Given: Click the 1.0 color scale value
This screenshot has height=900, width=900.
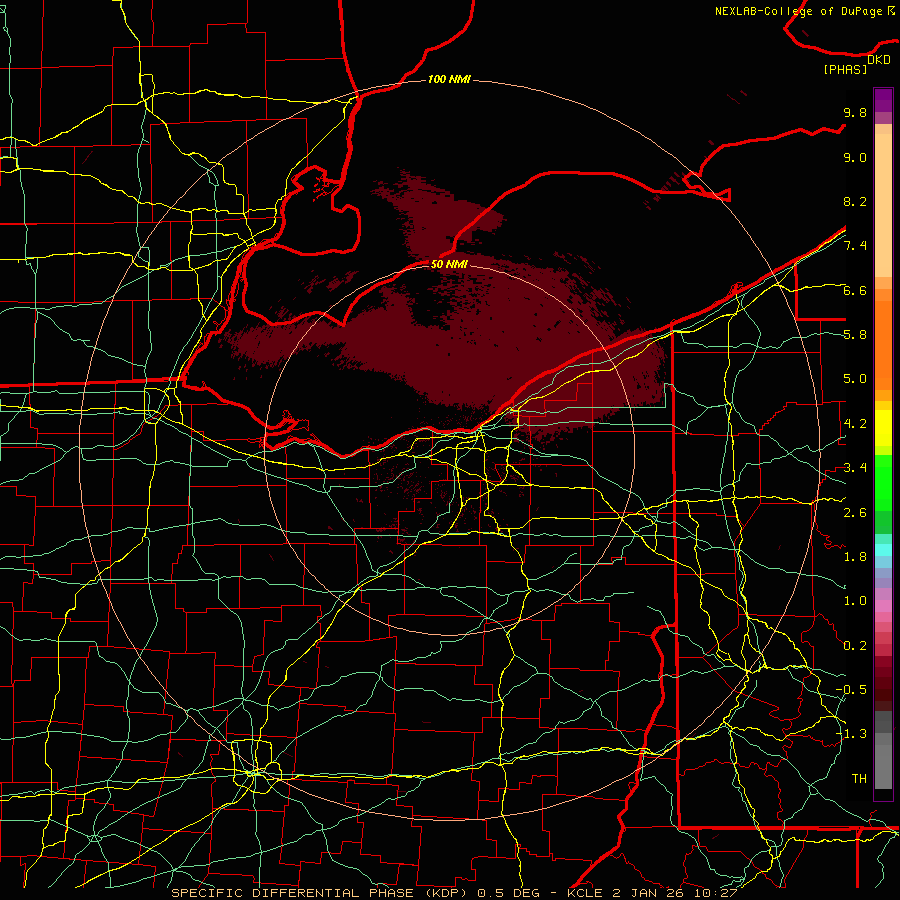Looking at the screenshot, I should click(x=855, y=601).
